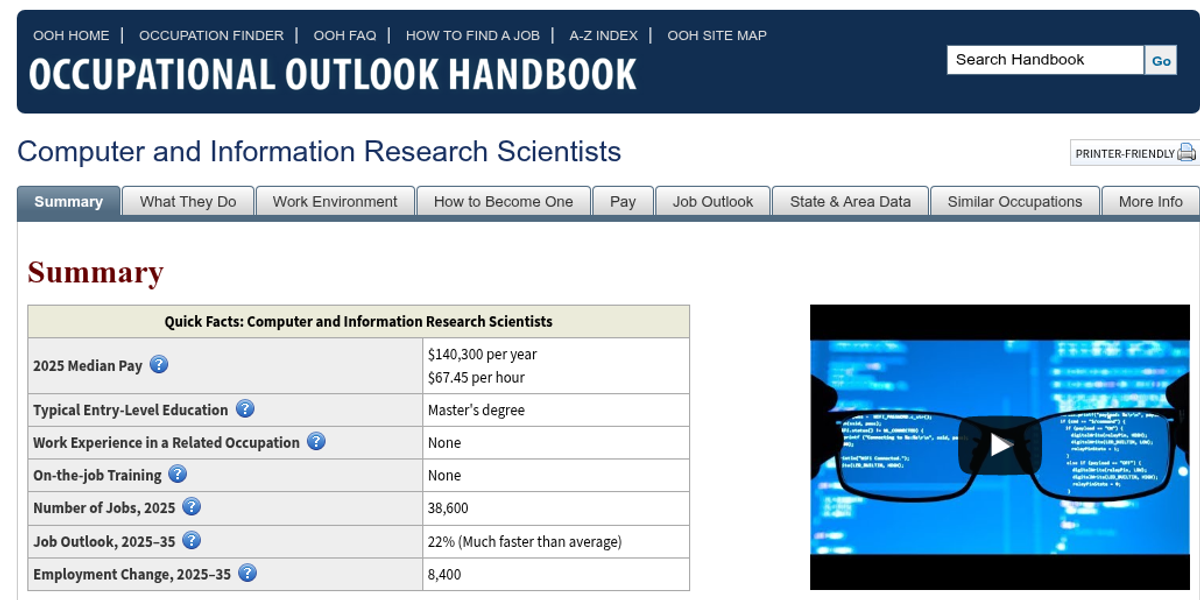Click the On-the-job Training label

tap(97, 475)
